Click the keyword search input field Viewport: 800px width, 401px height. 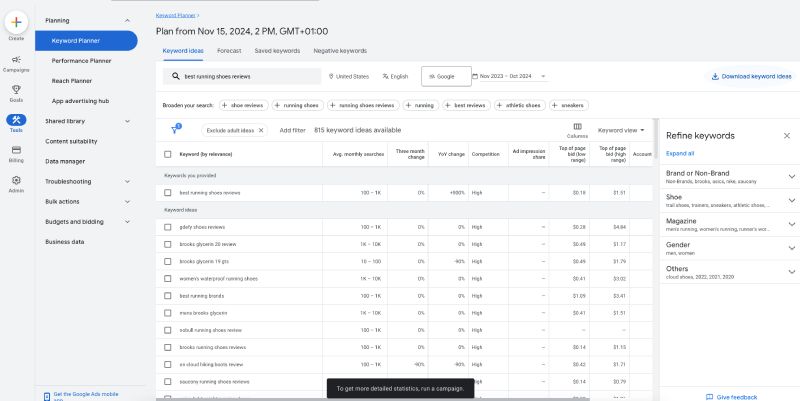coord(242,77)
